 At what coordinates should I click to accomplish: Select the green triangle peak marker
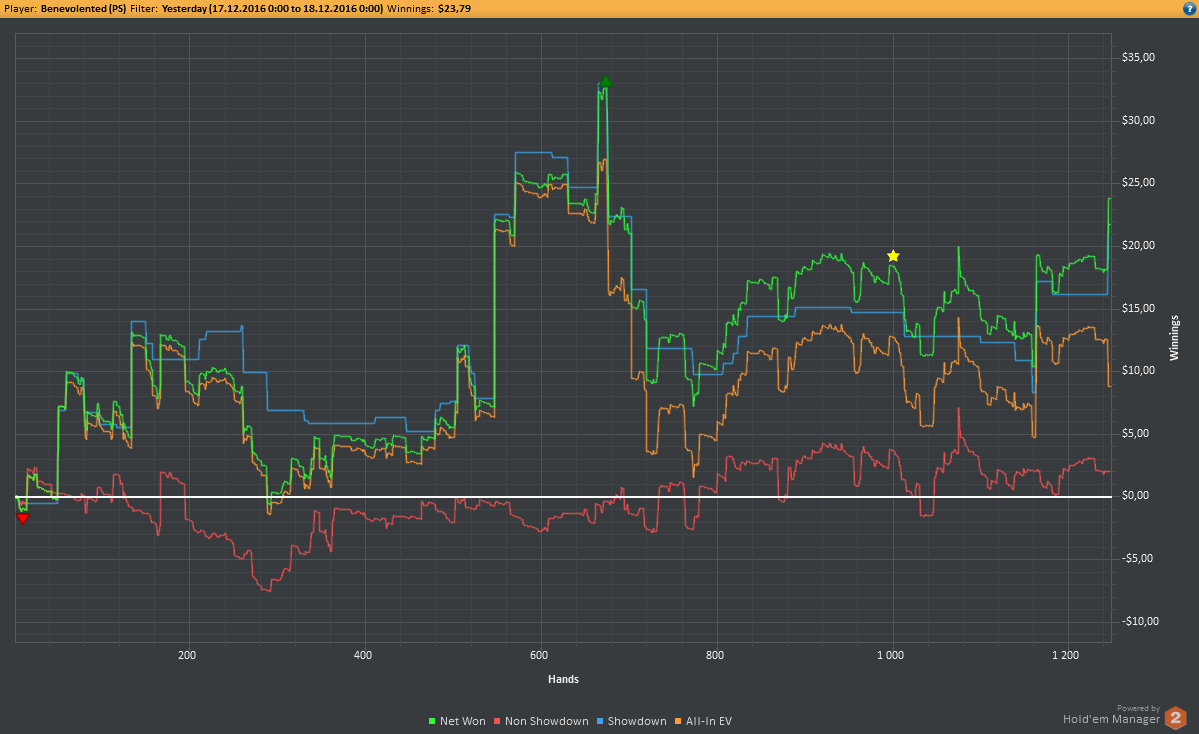(606, 82)
